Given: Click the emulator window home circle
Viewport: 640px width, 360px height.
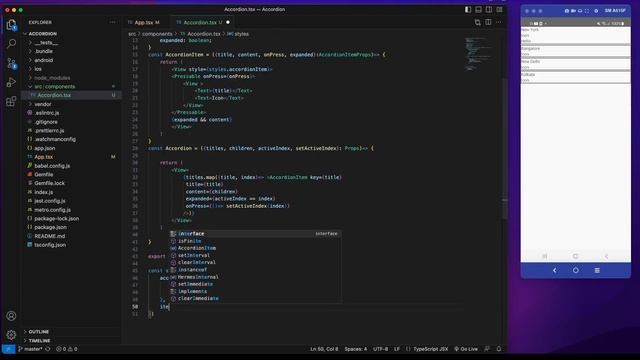Looking at the screenshot, I should point(576,270).
